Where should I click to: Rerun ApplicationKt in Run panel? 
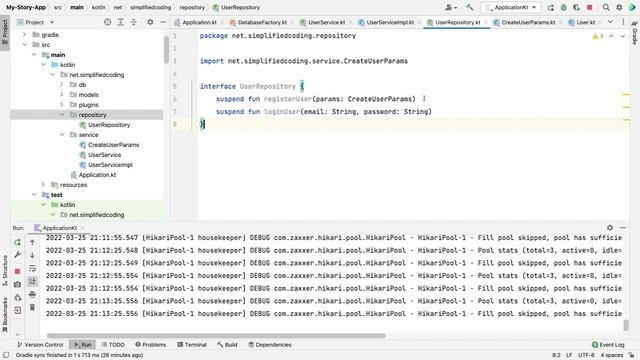coord(17,242)
